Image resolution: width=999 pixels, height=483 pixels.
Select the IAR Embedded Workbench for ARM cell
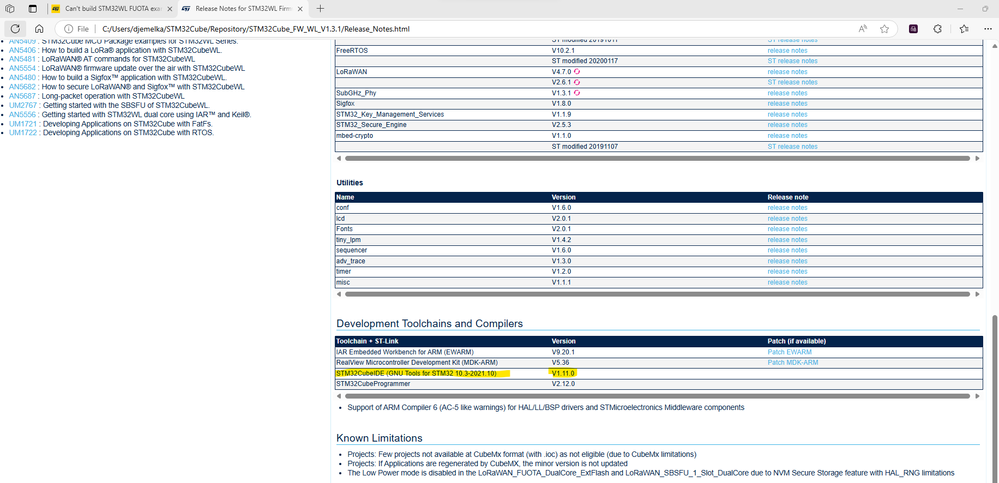coord(443,352)
